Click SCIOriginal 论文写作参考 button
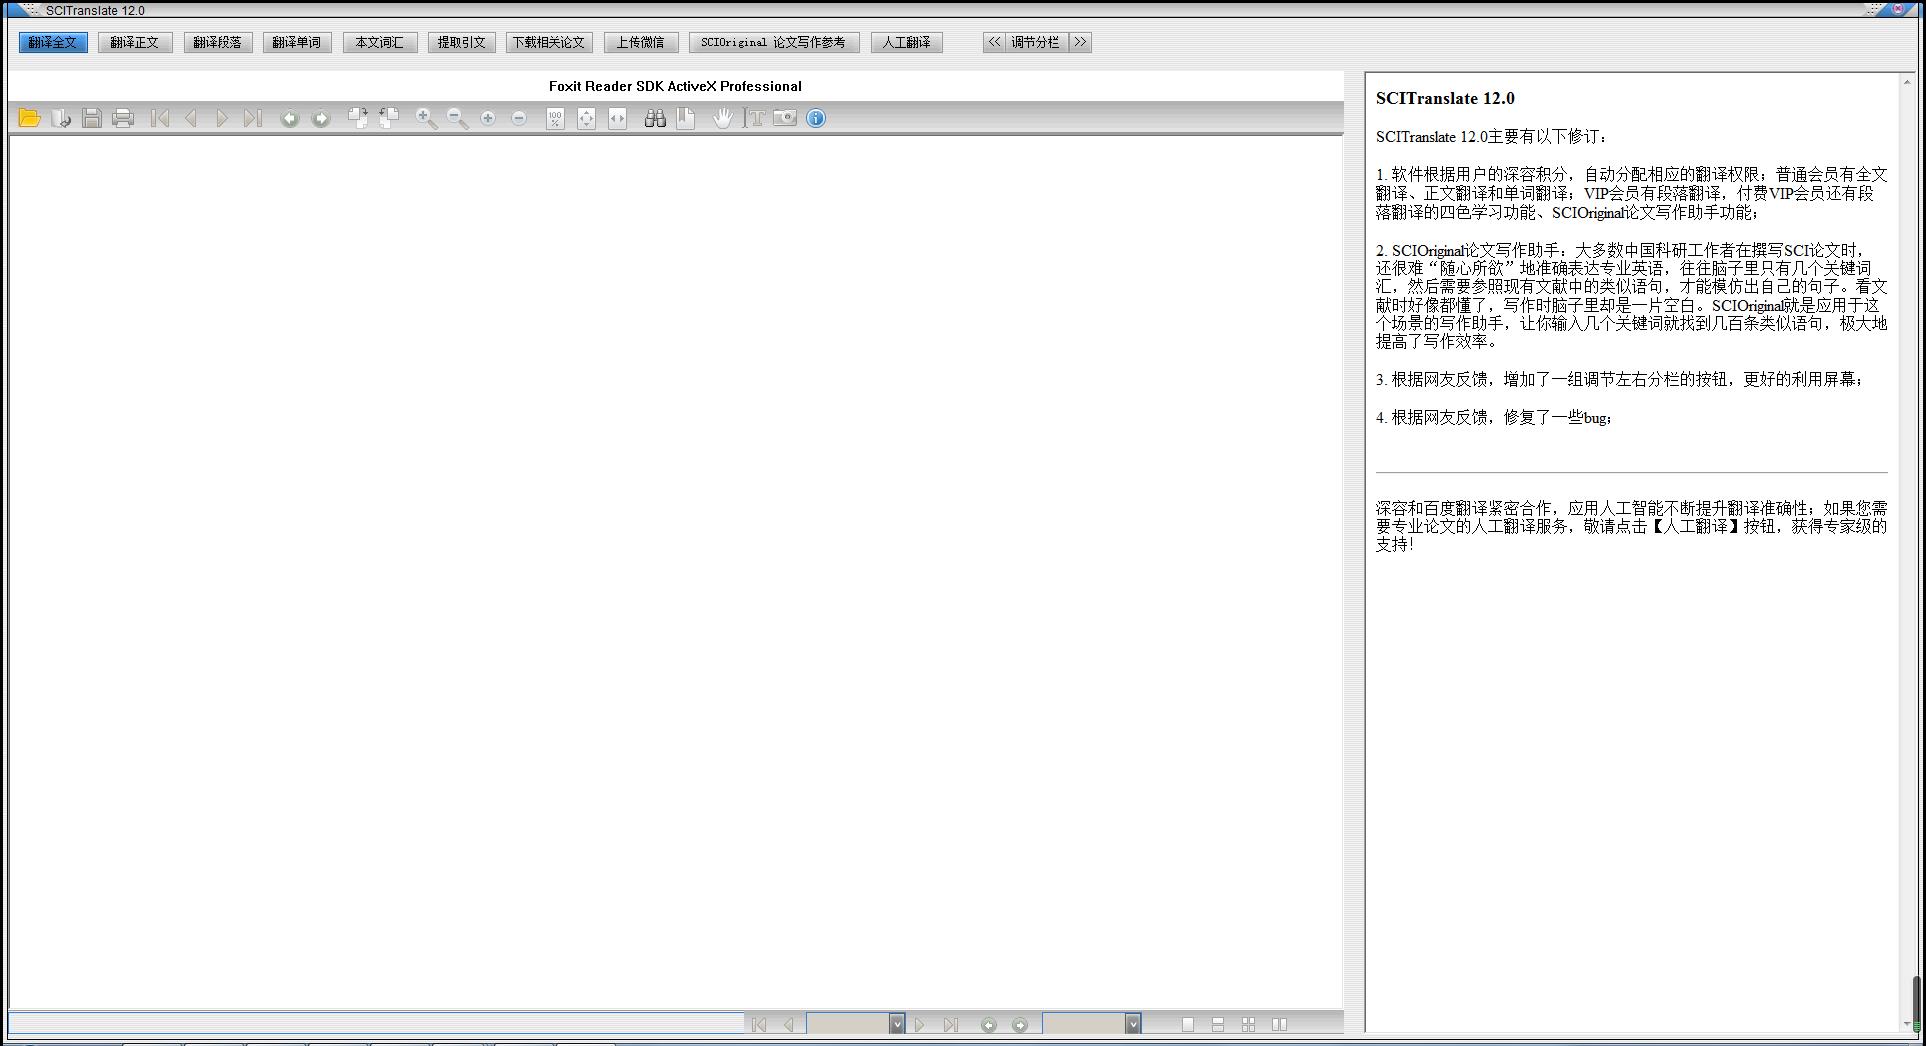 click(x=773, y=42)
